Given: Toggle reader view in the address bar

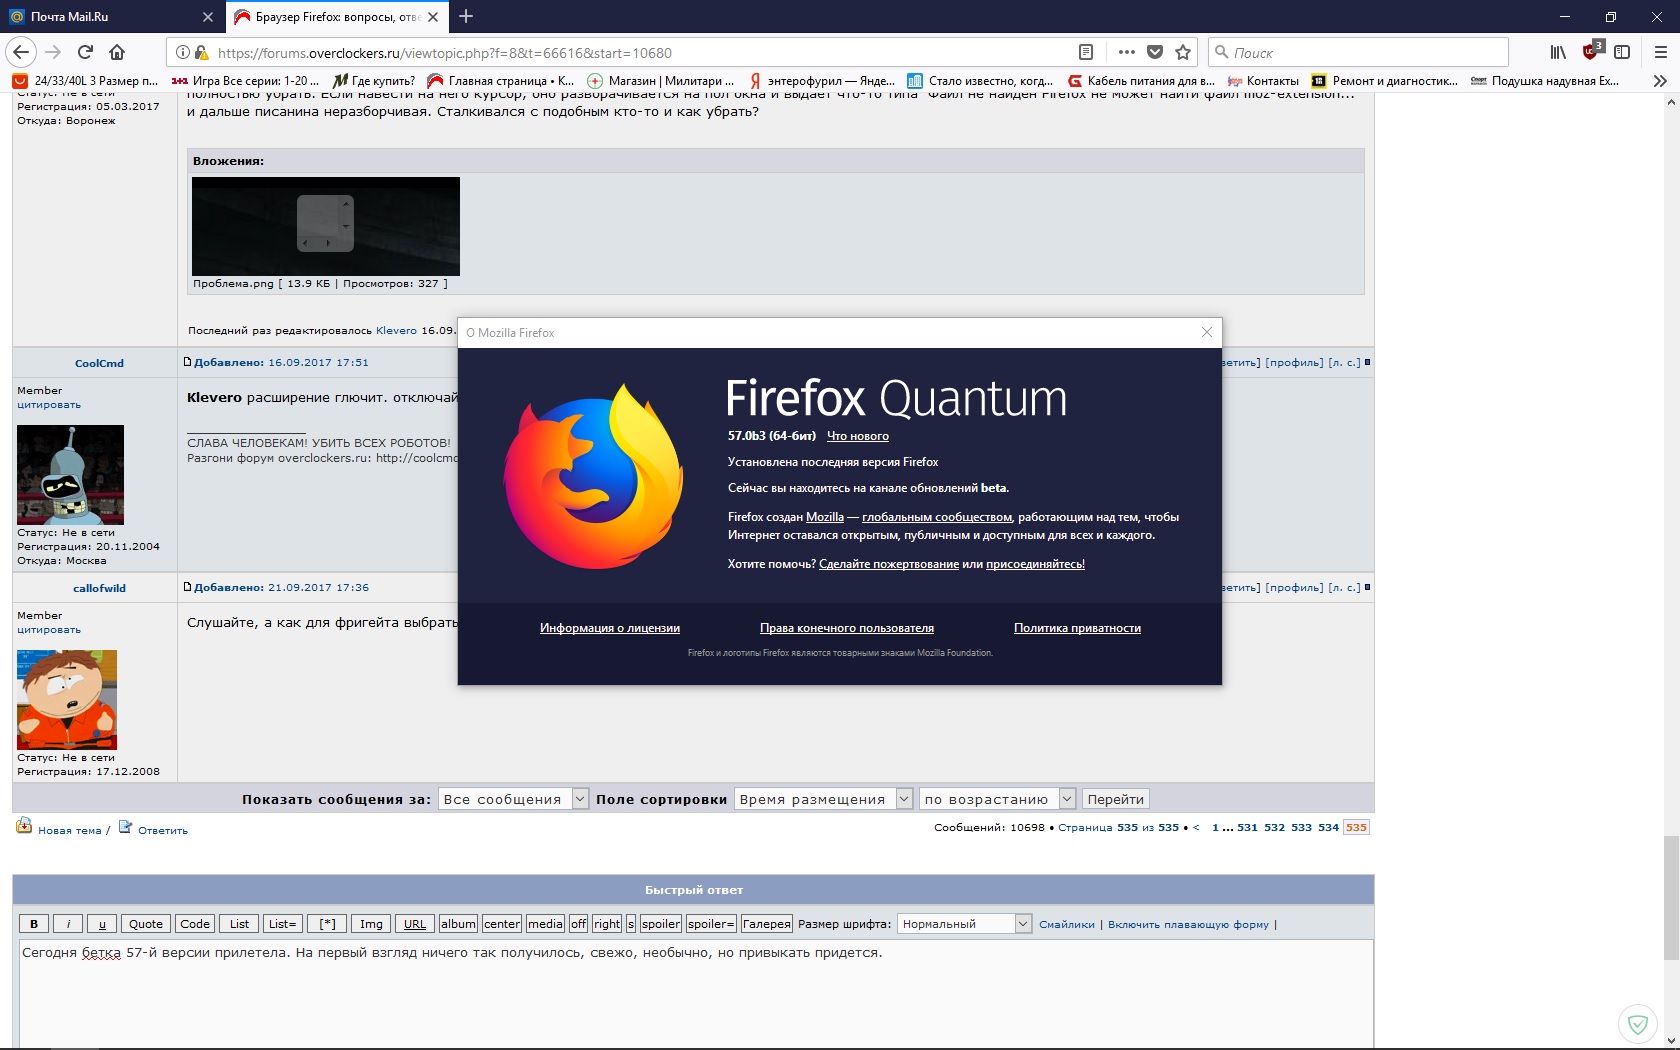Looking at the screenshot, I should (1086, 52).
